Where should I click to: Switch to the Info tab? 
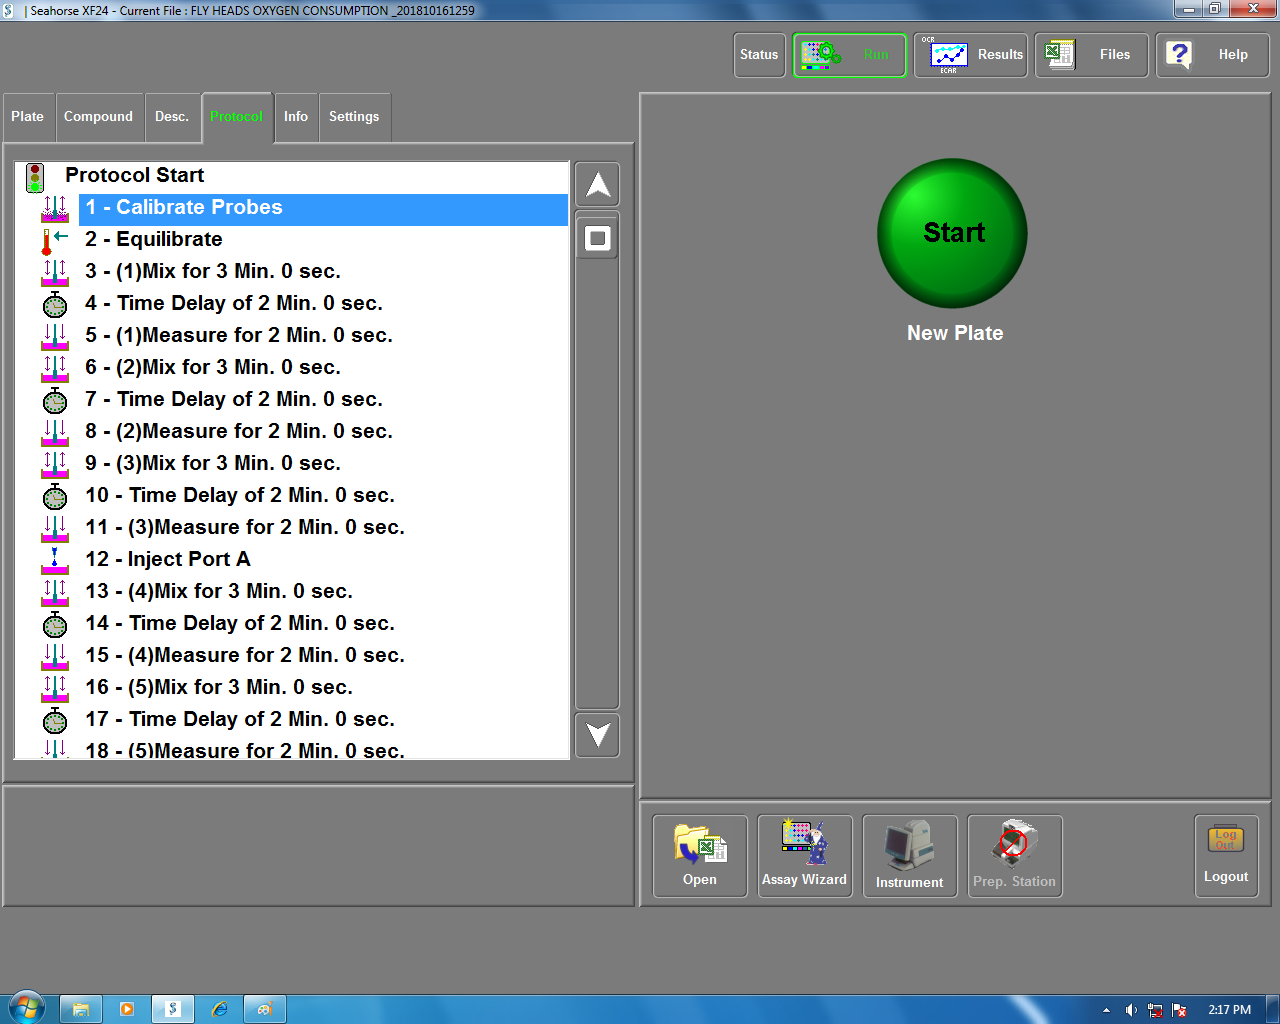click(x=296, y=117)
